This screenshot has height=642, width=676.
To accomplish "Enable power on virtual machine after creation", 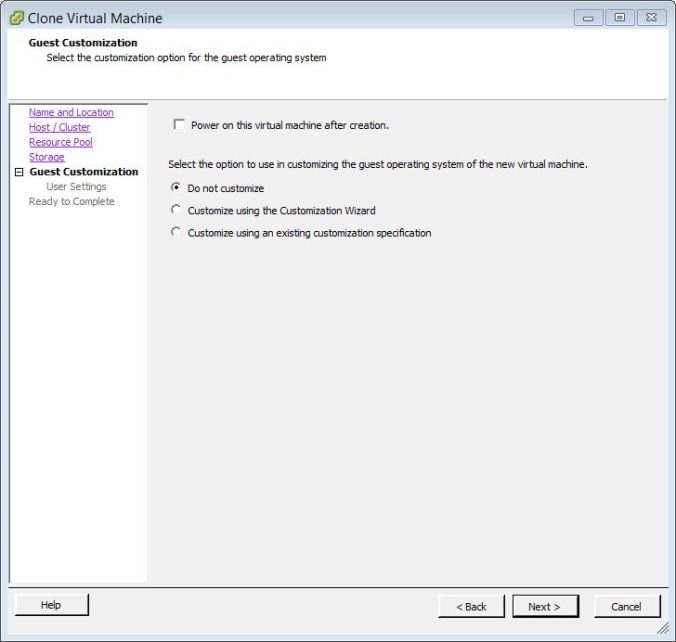I will pyautogui.click(x=180, y=125).
